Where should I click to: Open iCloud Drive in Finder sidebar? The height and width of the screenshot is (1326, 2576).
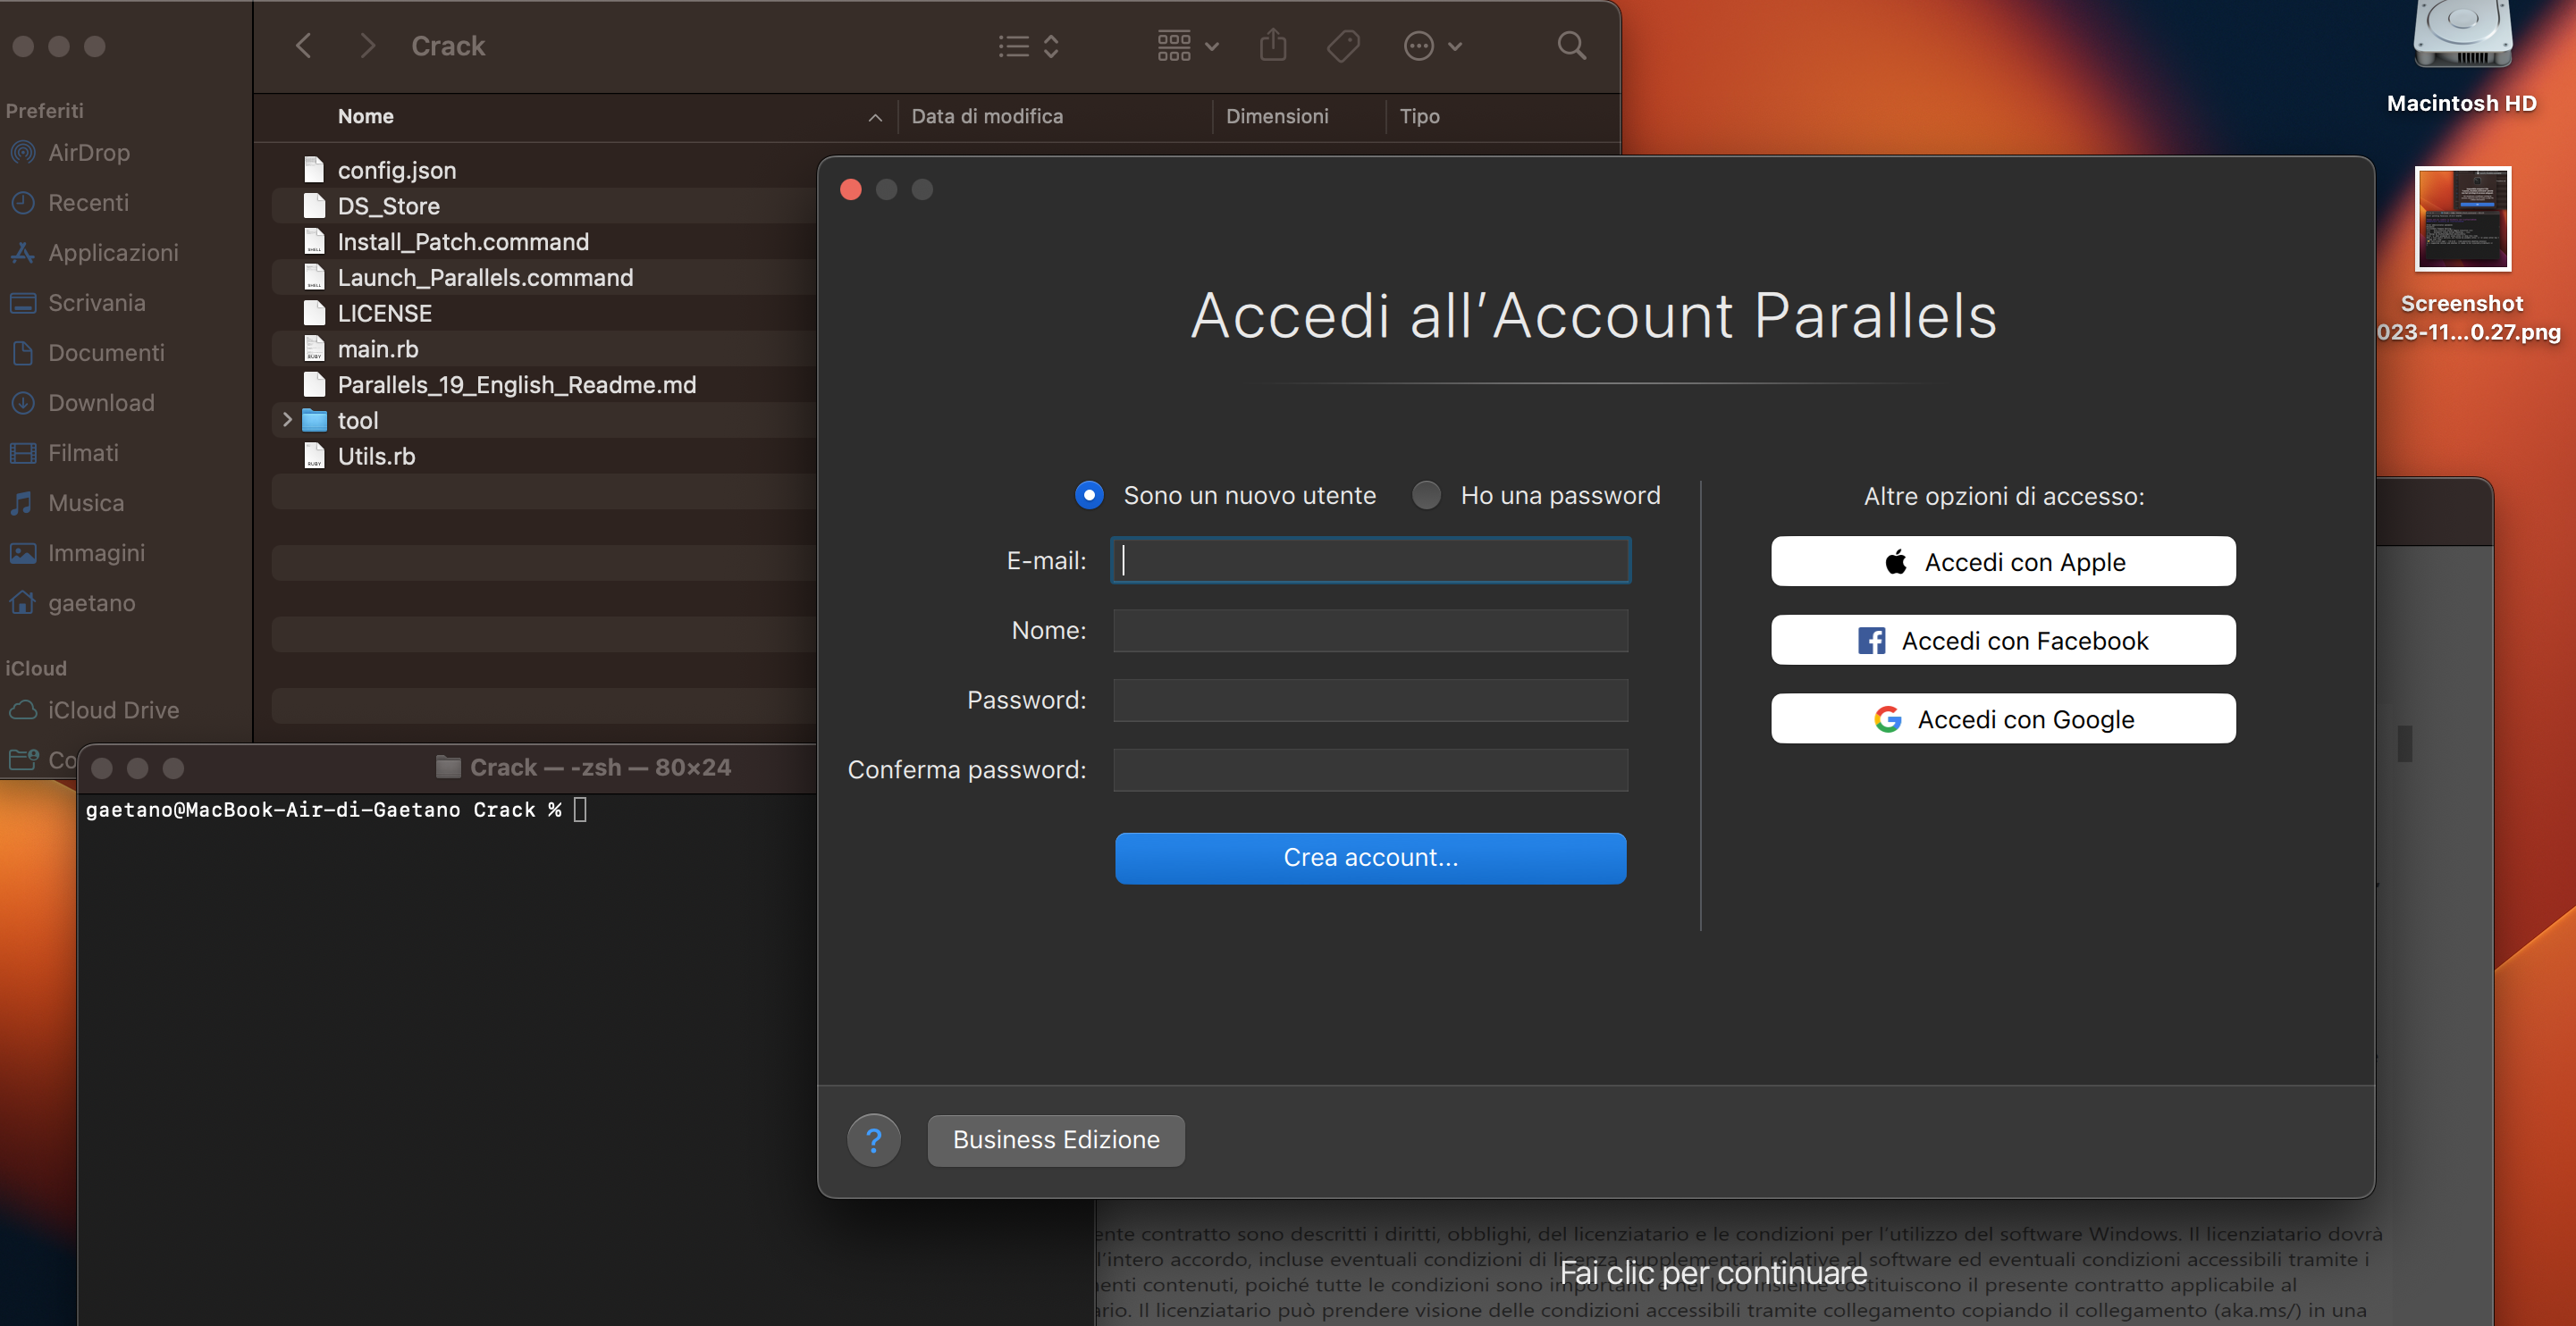[113, 710]
